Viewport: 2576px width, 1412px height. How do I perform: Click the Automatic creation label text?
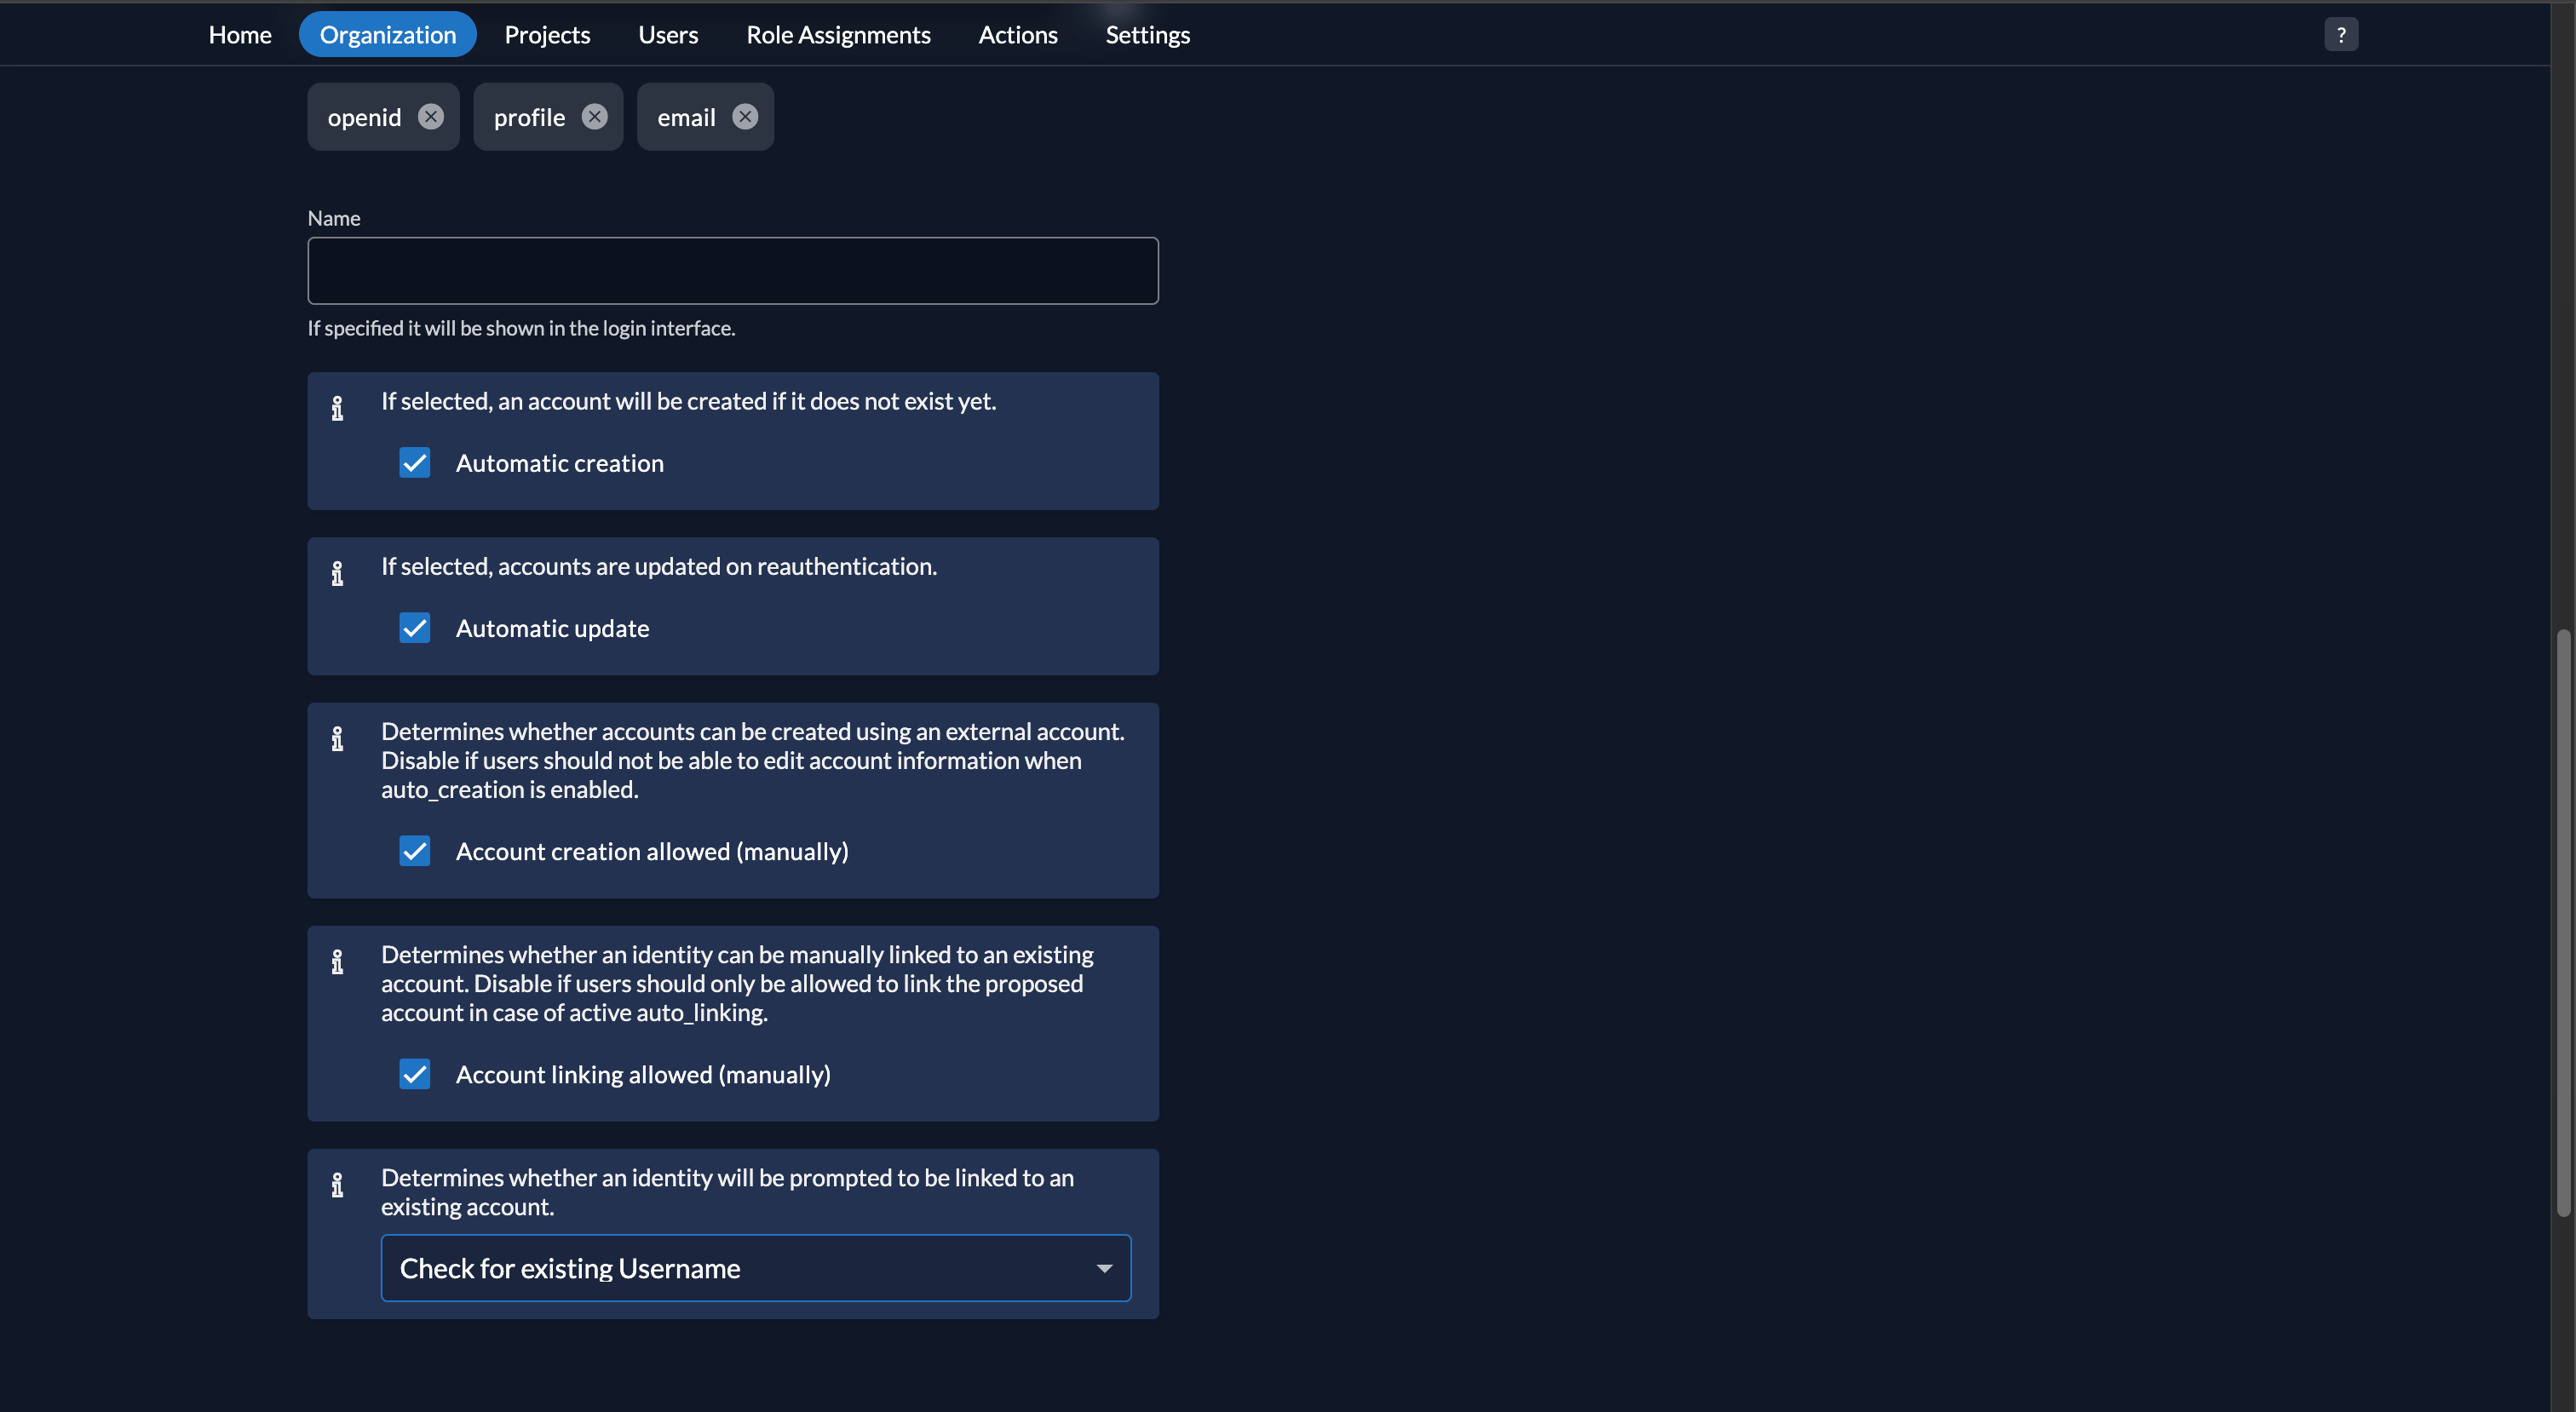560,463
